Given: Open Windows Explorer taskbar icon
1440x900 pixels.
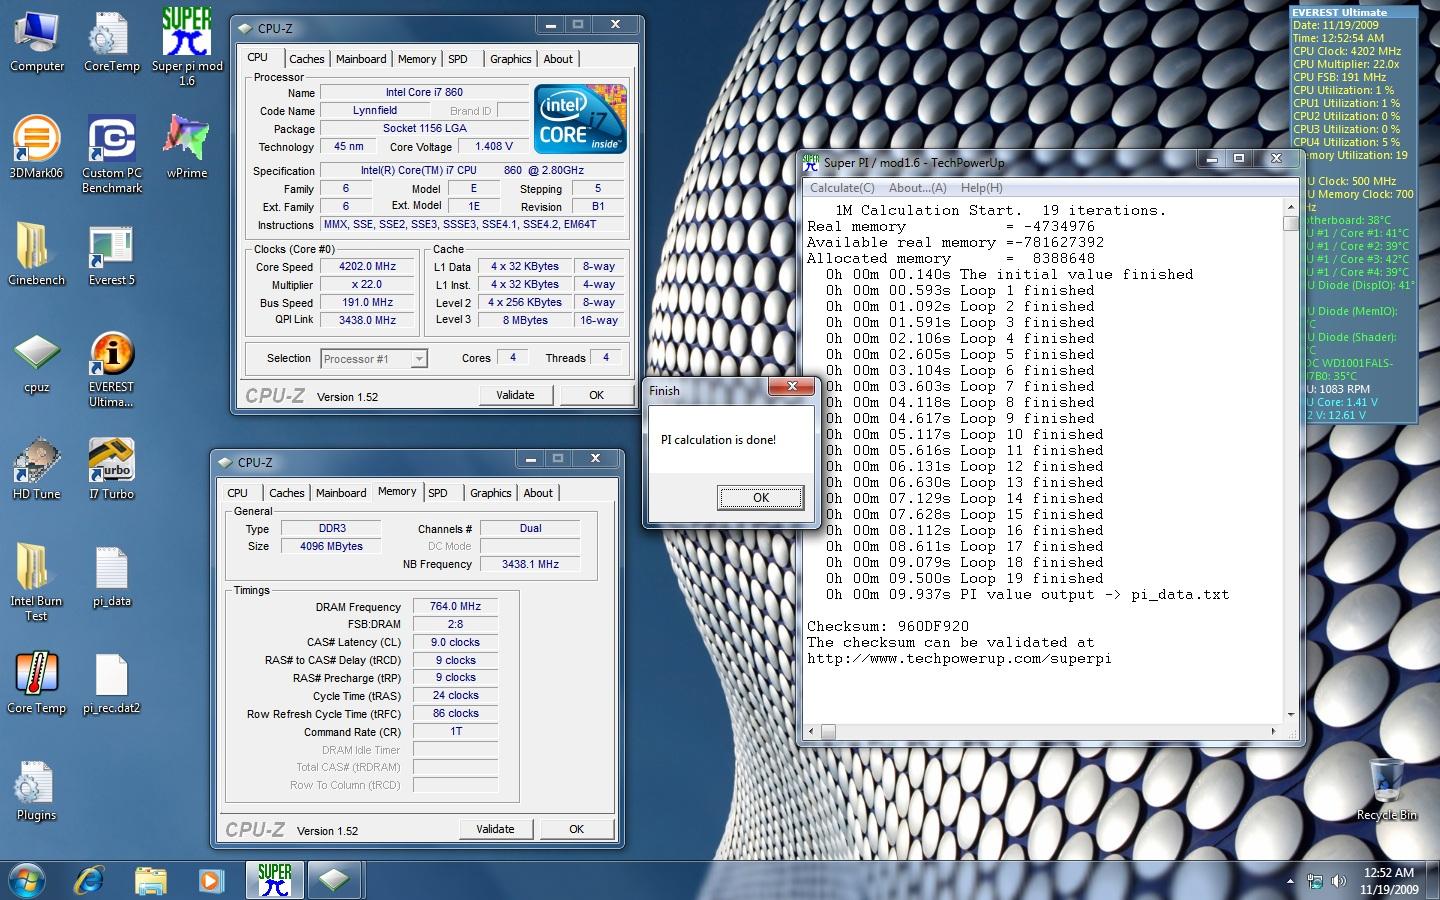Looking at the screenshot, I should tap(150, 880).
